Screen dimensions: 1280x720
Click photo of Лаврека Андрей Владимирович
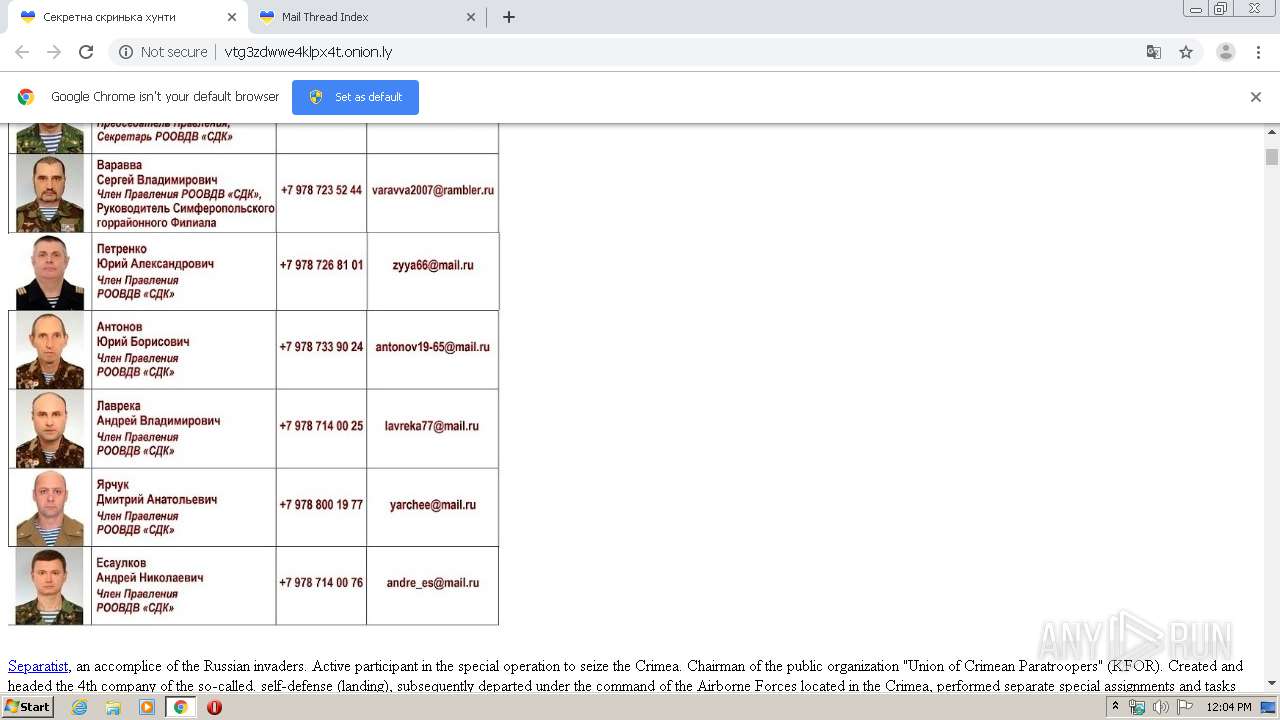pos(50,429)
